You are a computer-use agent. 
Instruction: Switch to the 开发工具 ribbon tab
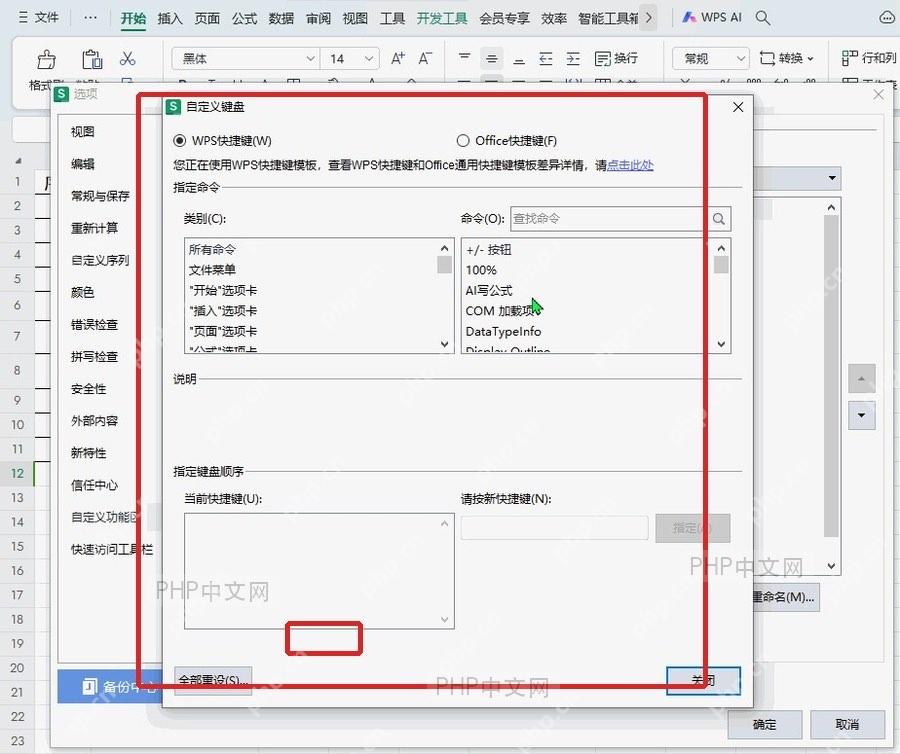click(442, 18)
